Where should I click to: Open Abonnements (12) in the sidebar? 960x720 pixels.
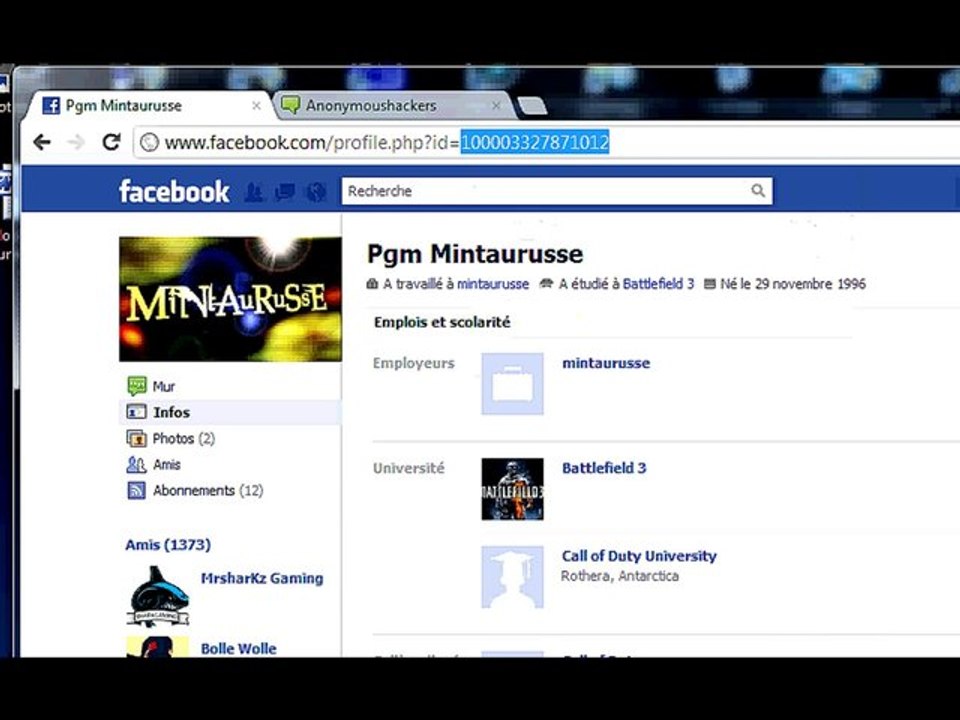pyautogui.click(x=208, y=490)
